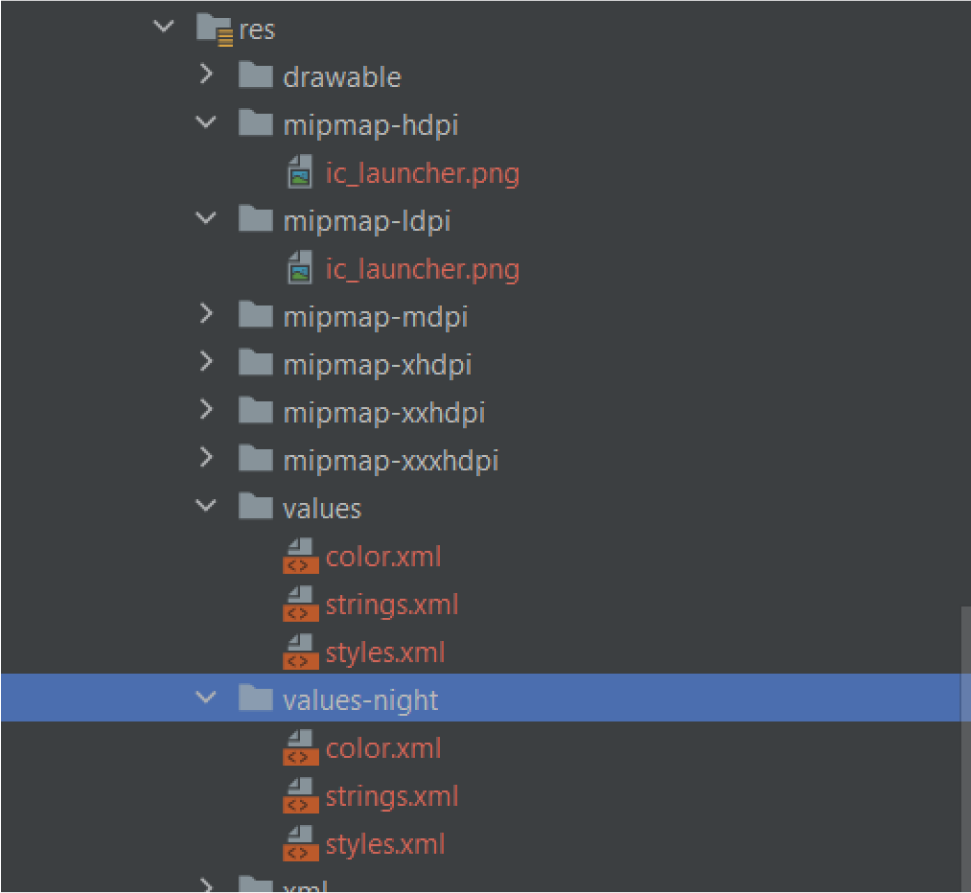The width and height of the screenshot is (971, 893).
Task: Select the drawable folder label
Action: pyautogui.click(x=342, y=77)
